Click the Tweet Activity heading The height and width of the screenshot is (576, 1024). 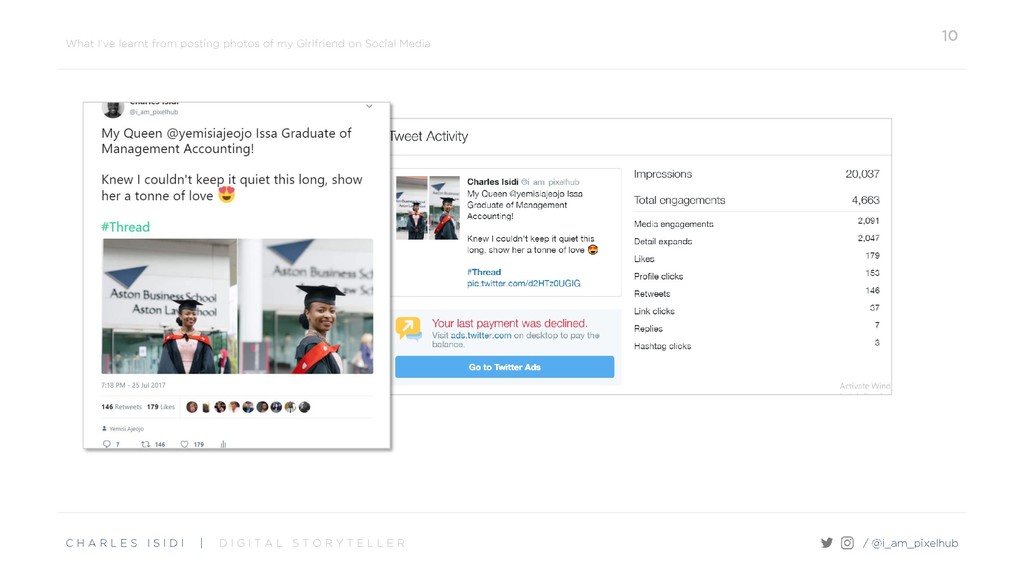[429, 136]
